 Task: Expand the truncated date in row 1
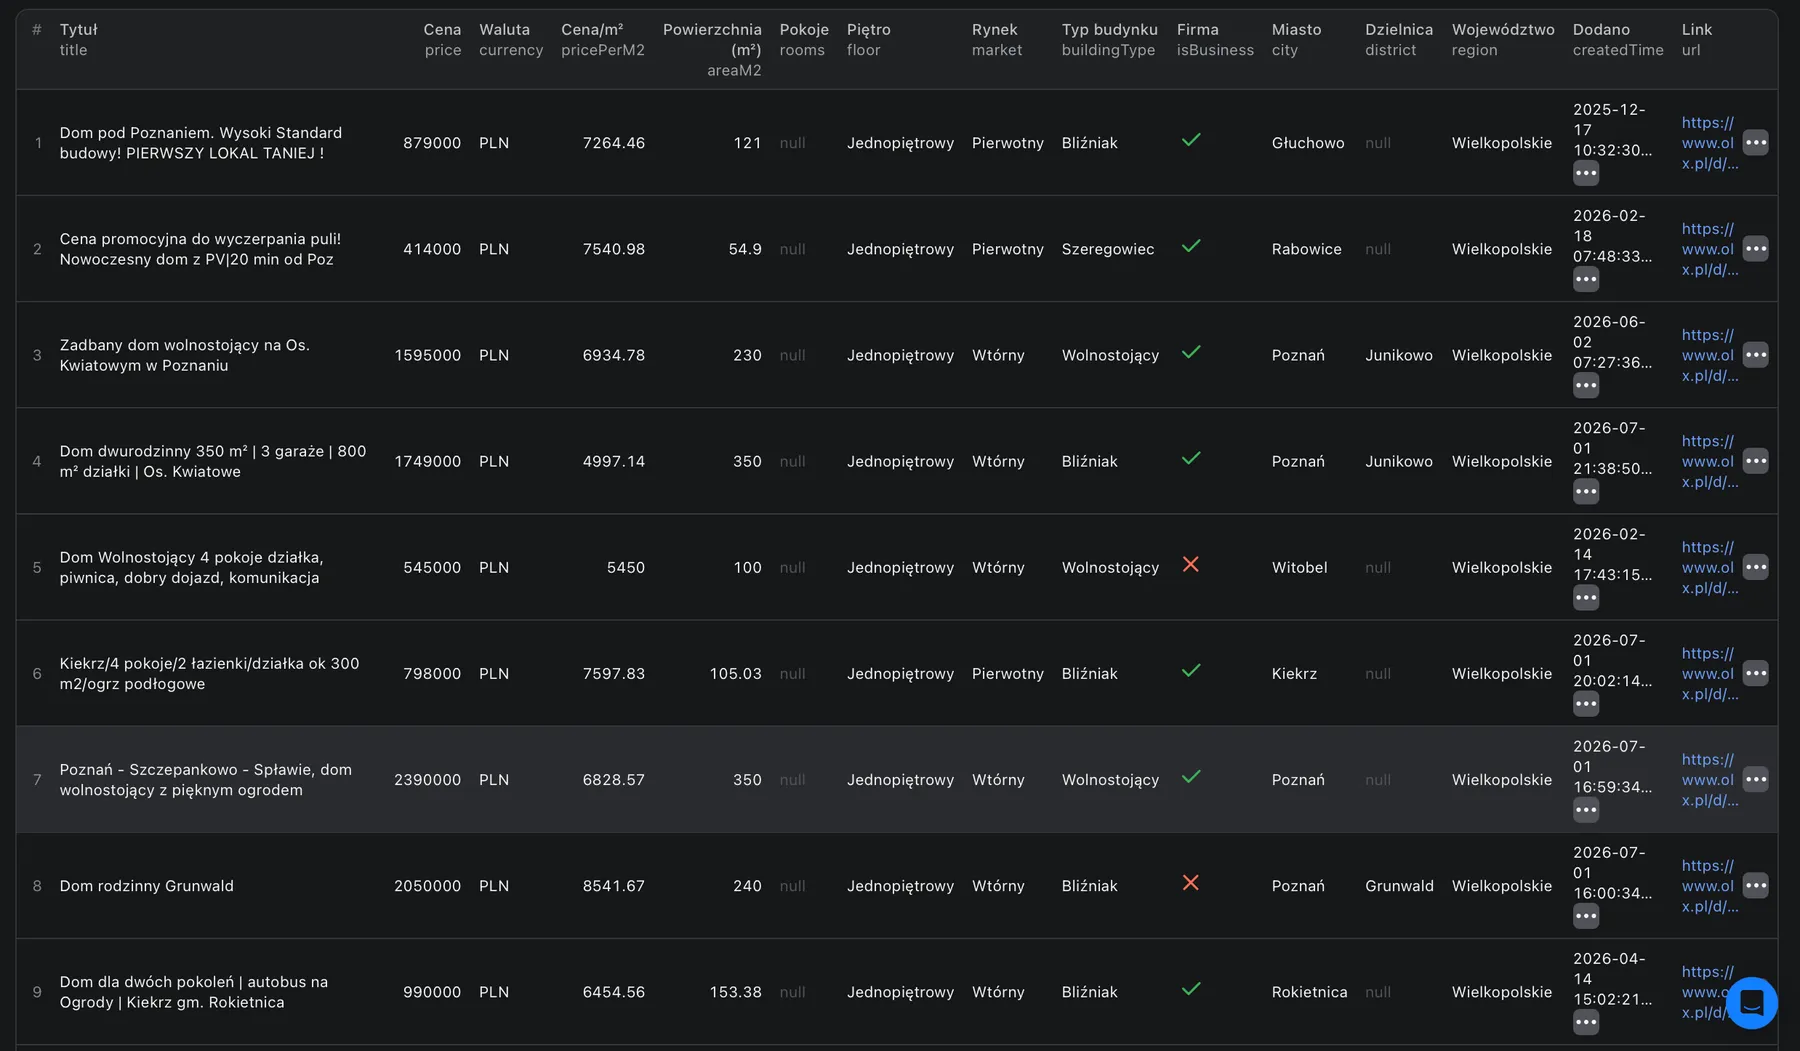click(1586, 173)
